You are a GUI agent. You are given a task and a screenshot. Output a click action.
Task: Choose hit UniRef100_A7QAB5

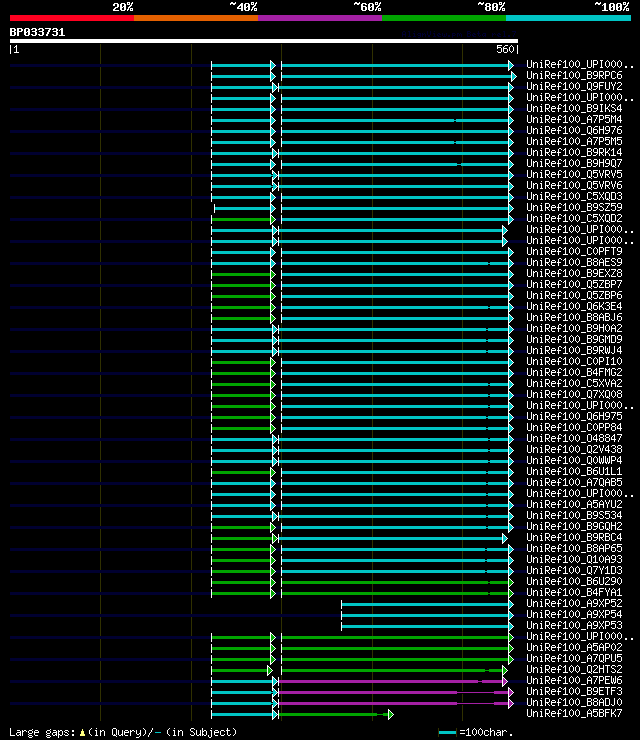574,482
